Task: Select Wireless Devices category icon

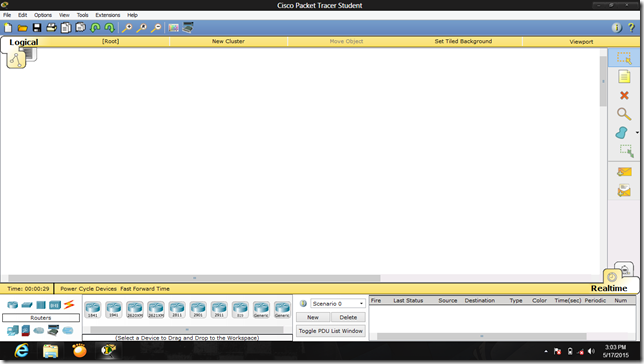Action: click(x=55, y=305)
